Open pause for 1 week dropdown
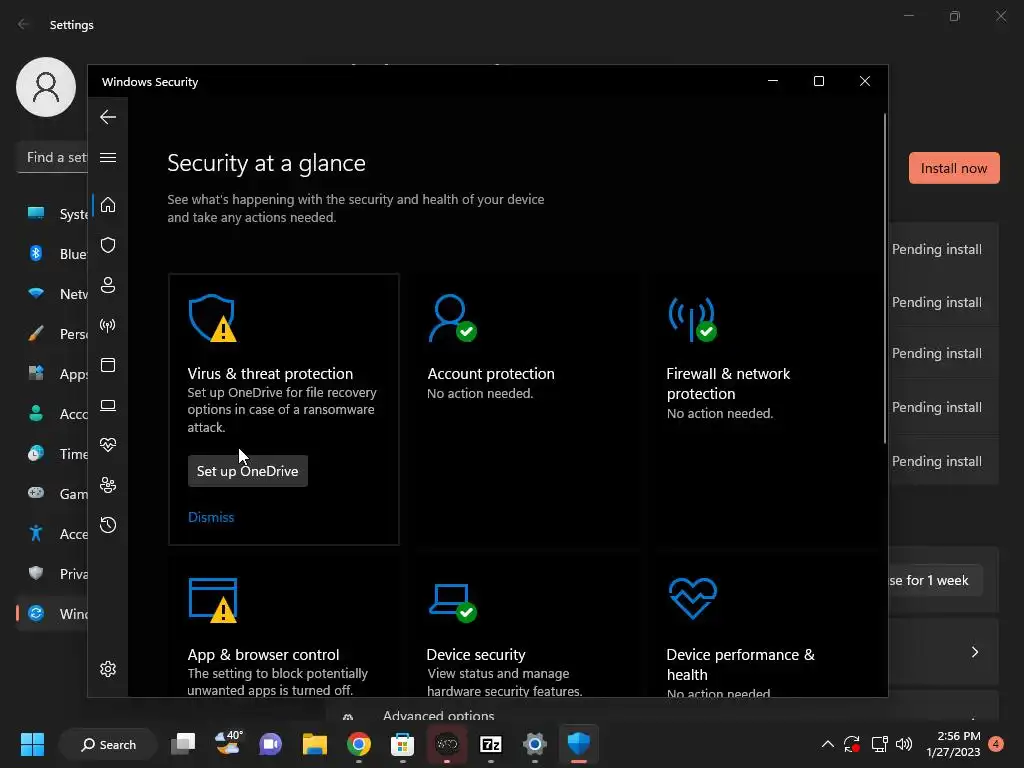1024x768 pixels. (x=935, y=580)
